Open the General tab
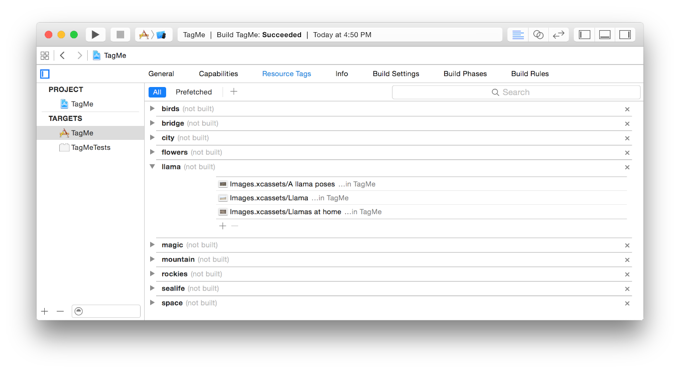Screen dimensions: 680x373 [161, 74]
